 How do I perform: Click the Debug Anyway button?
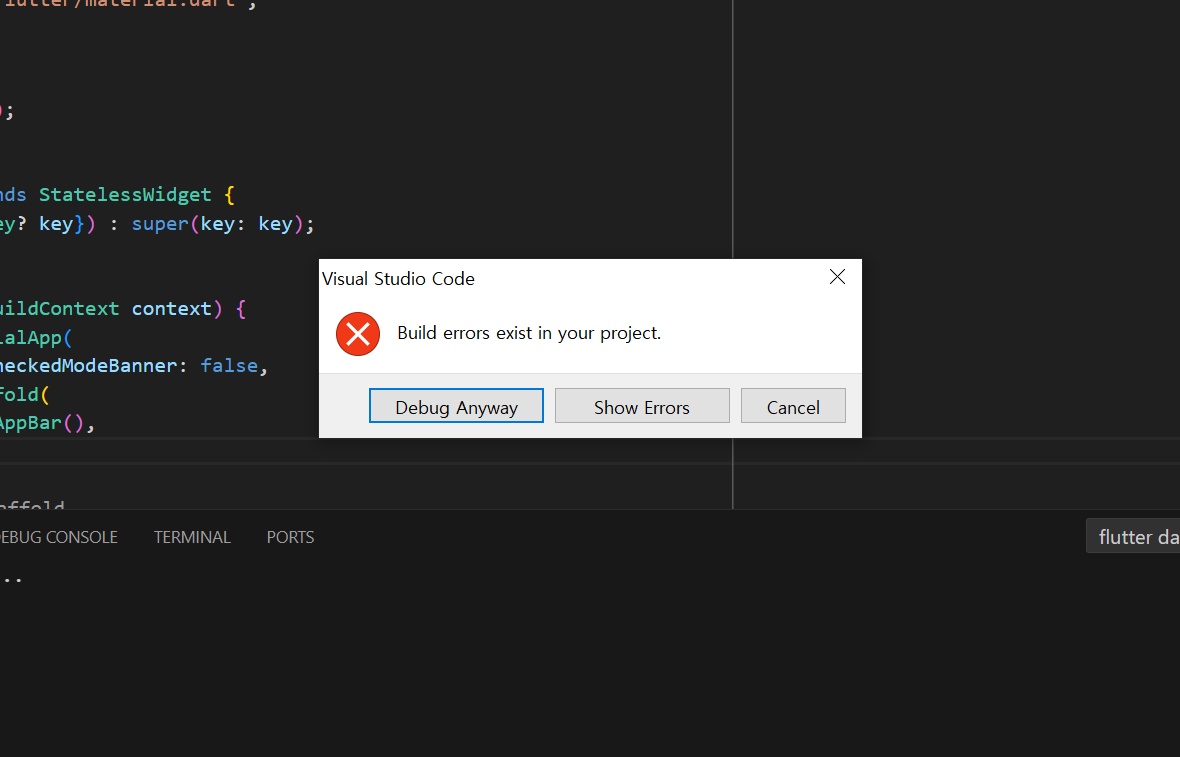456,406
